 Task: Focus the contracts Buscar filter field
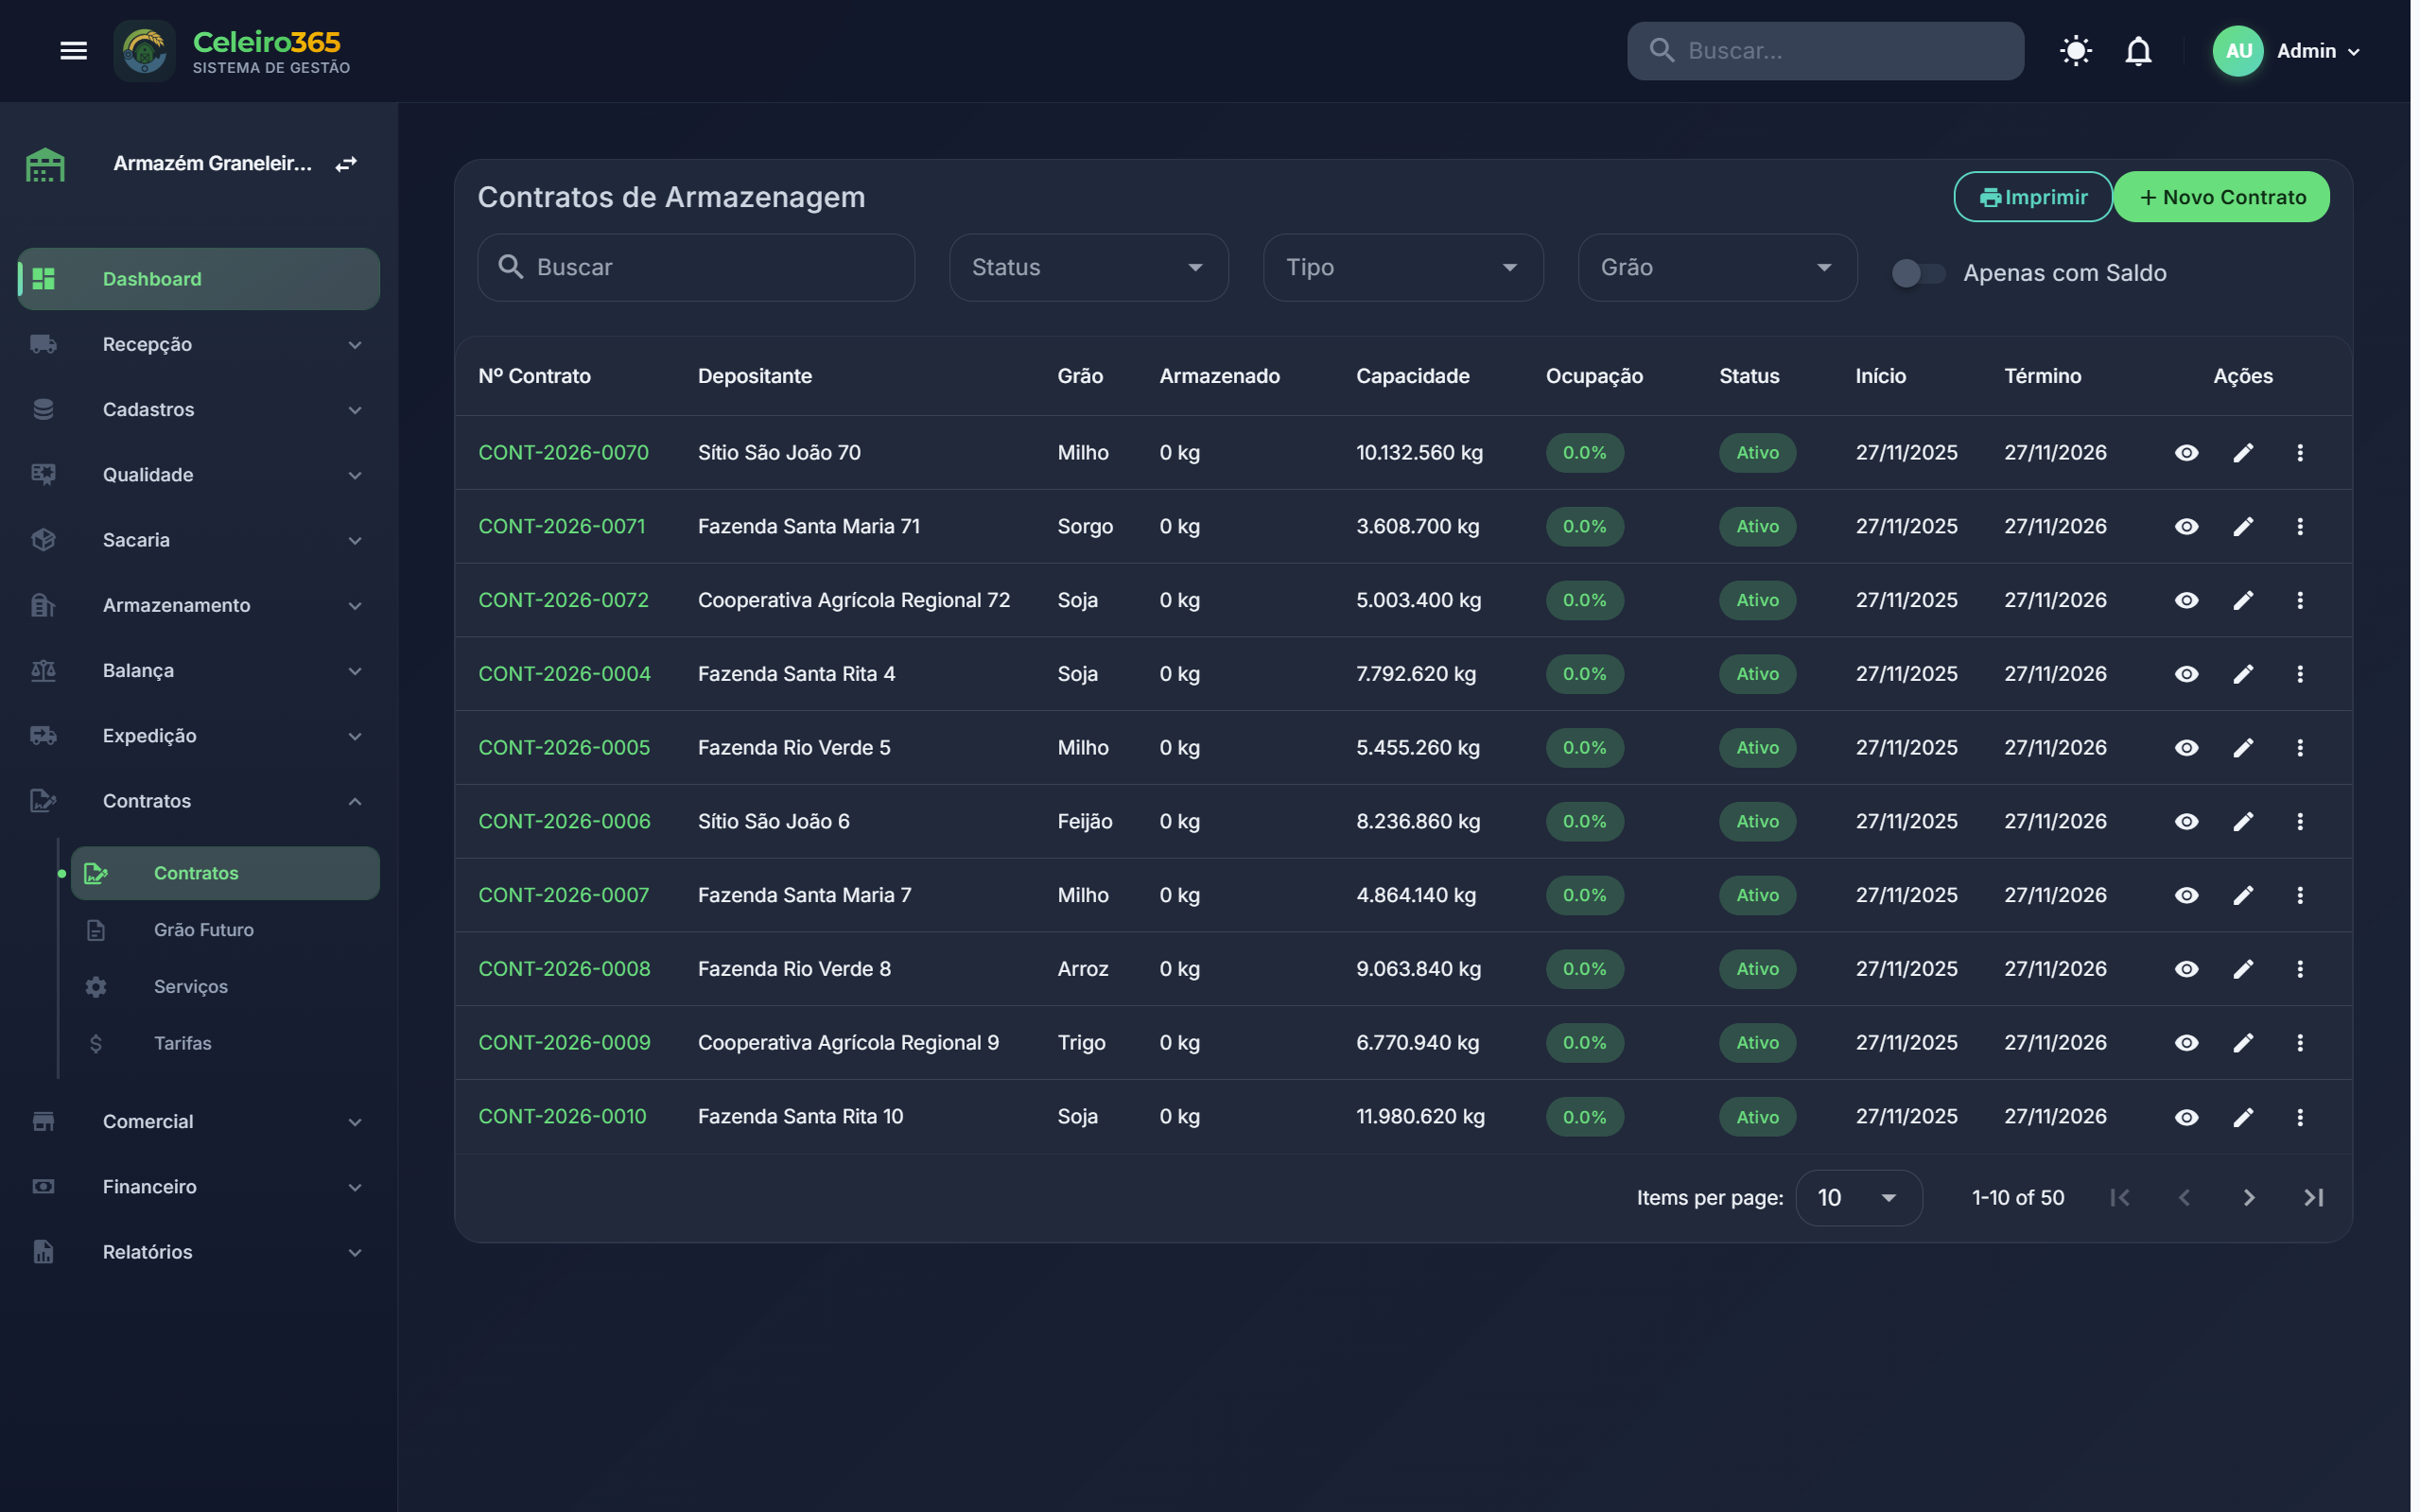[697, 268]
